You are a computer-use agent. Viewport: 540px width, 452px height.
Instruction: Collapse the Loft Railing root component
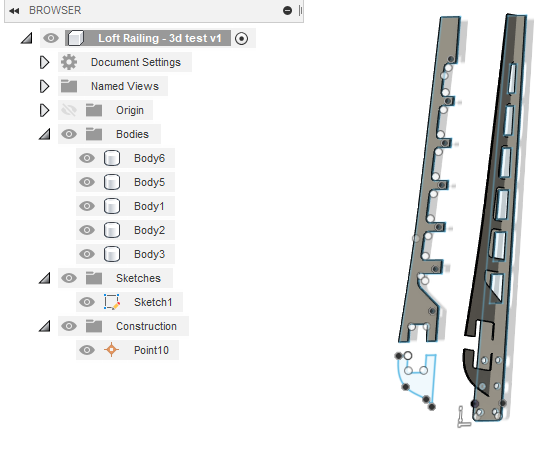click(x=27, y=38)
